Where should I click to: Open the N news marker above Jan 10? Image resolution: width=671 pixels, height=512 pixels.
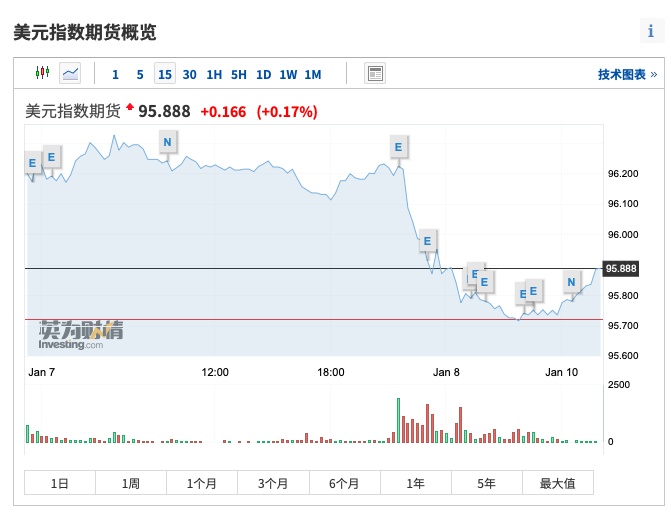[572, 282]
